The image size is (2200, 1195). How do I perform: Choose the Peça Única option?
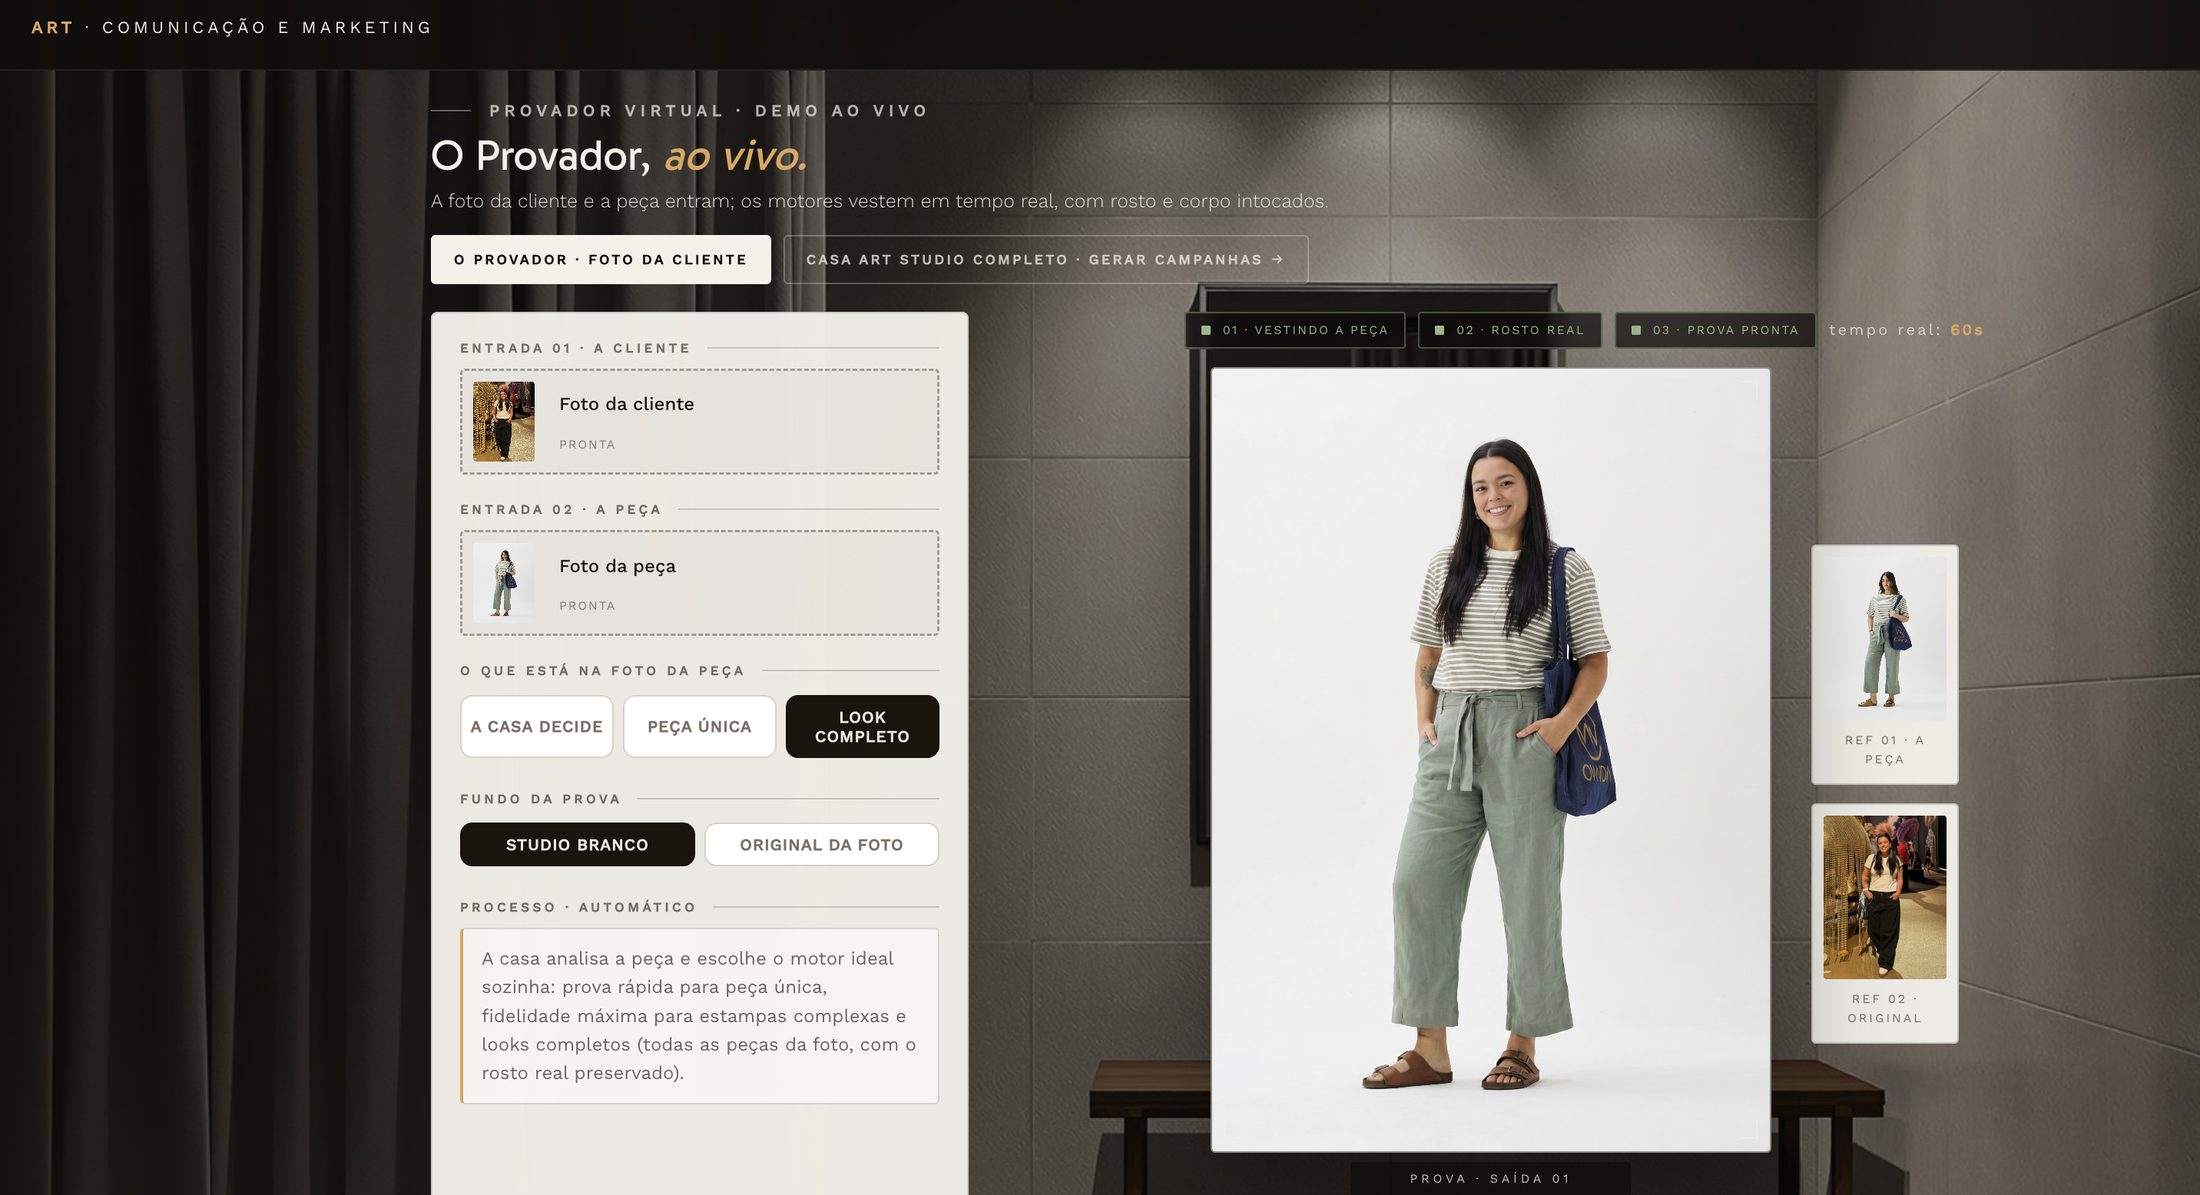(x=699, y=727)
